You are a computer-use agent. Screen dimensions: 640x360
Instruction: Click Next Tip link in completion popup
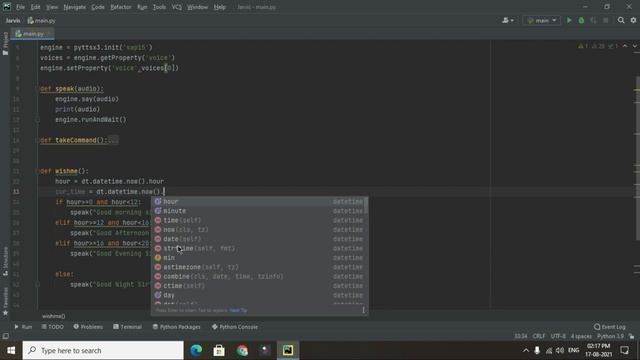[x=238, y=311]
